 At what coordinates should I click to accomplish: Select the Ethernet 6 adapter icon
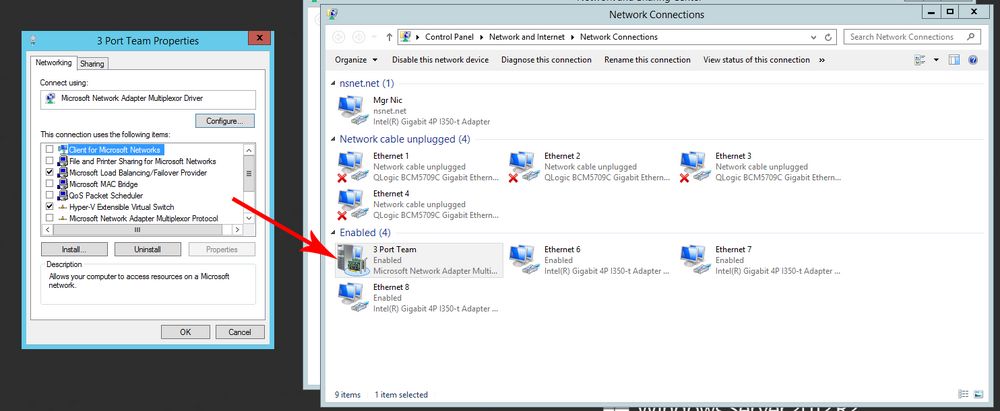(x=524, y=260)
